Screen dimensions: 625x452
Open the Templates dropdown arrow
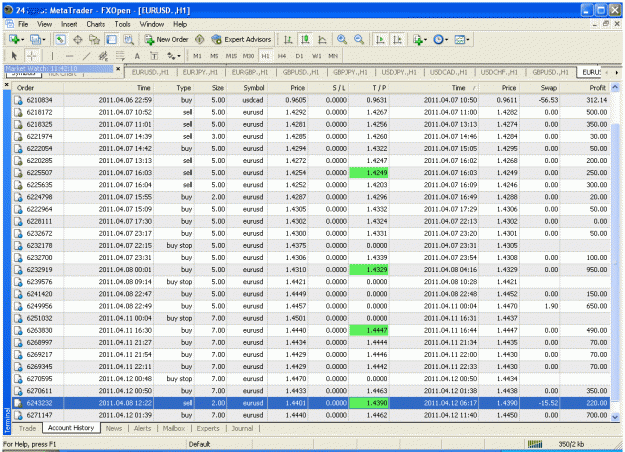tap(468, 39)
